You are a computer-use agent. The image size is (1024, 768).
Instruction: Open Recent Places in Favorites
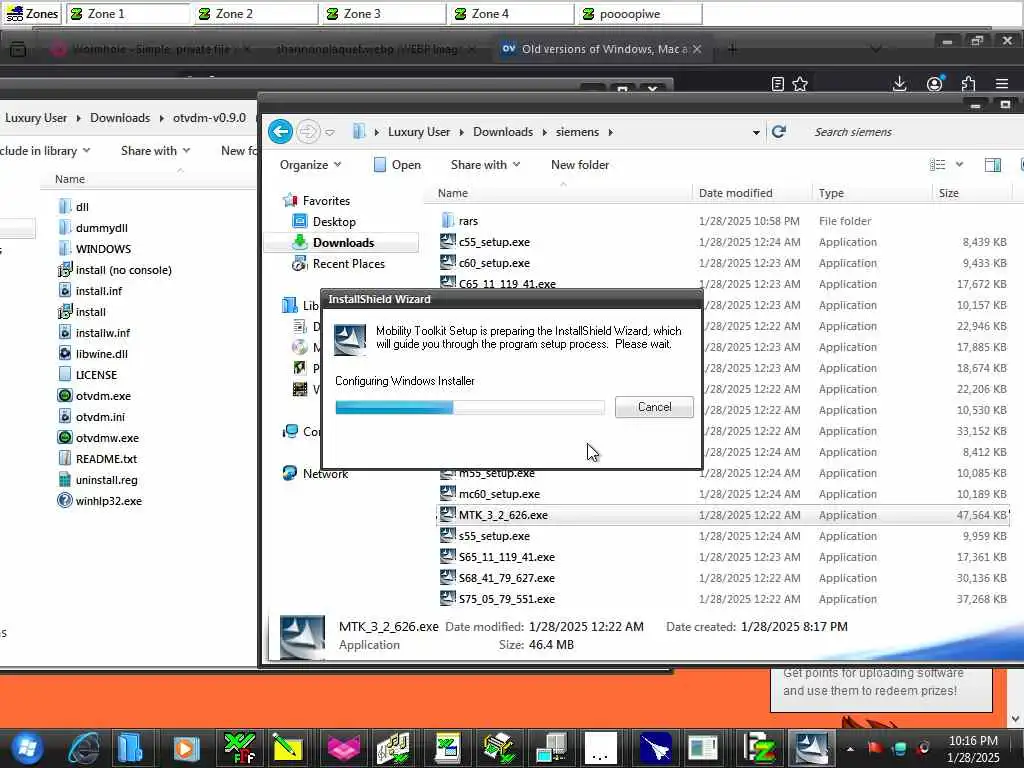tap(348, 264)
